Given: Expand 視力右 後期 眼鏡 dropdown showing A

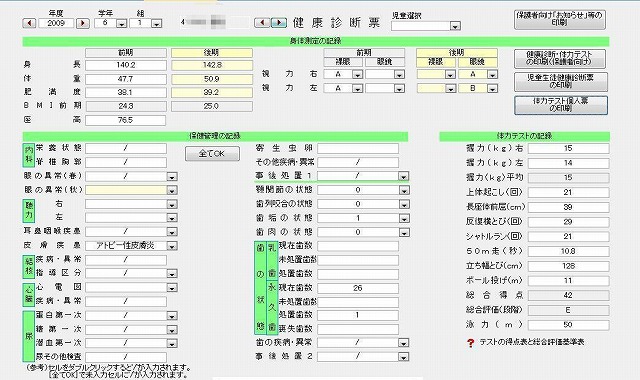Looking at the screenshot, I should point(492,75).
